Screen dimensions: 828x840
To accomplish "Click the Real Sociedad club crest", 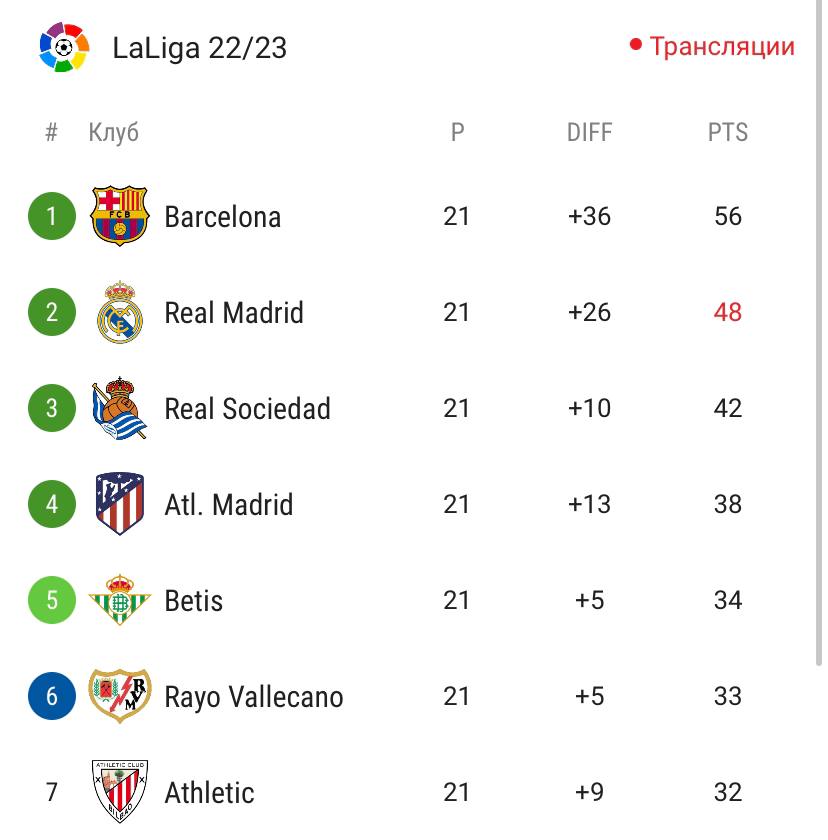I will click(120, 409).
